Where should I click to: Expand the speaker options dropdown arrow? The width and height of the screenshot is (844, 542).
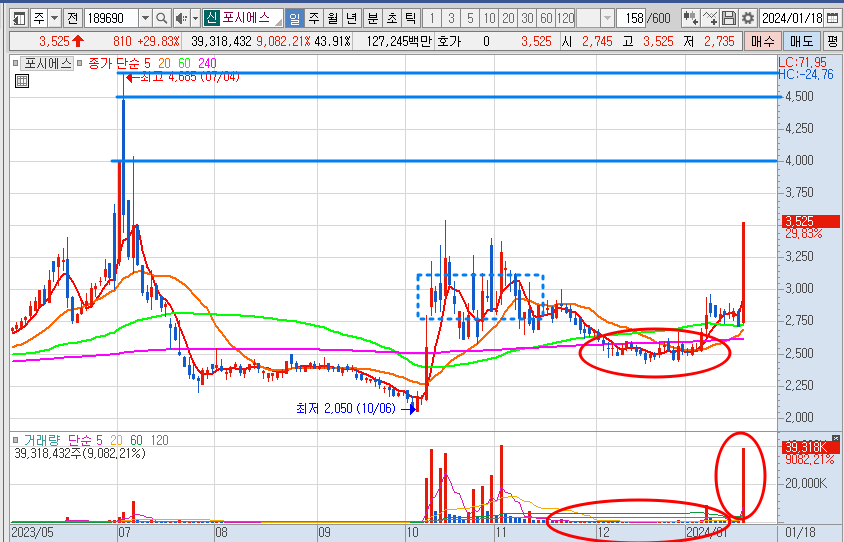coord(195,18)
